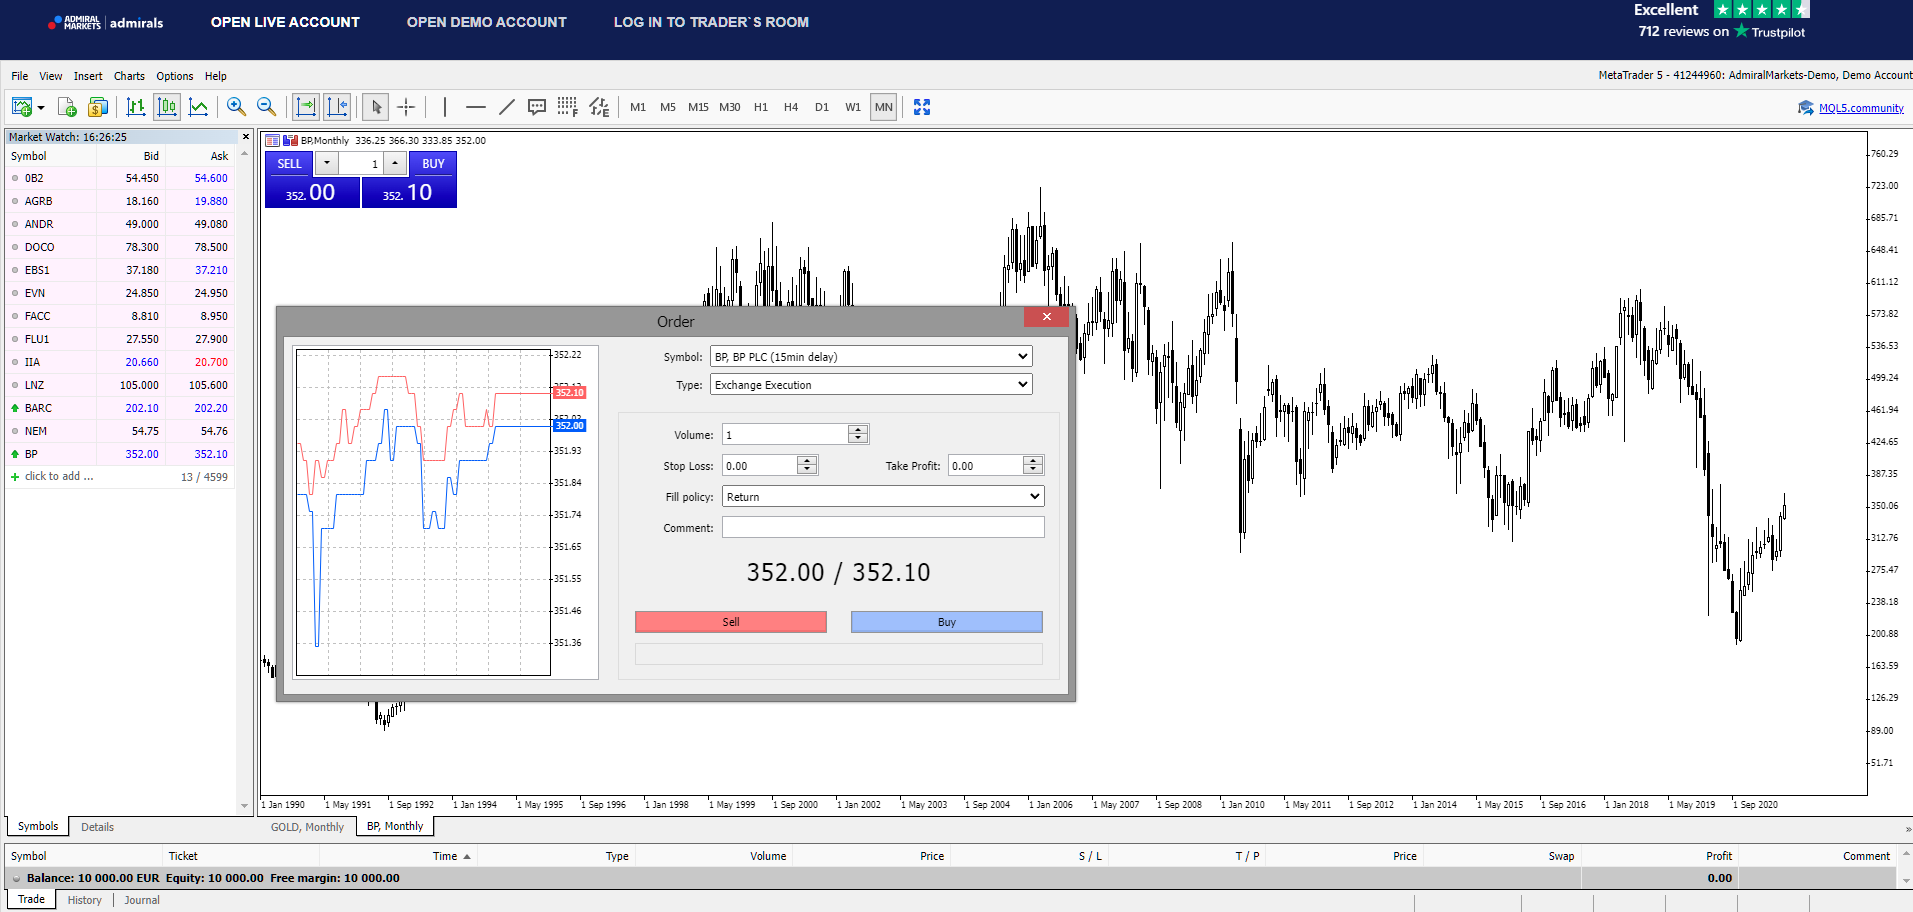Click BARC green up-arrow icon
Viewport: 1913px width, 912px height.
[15, 408]
